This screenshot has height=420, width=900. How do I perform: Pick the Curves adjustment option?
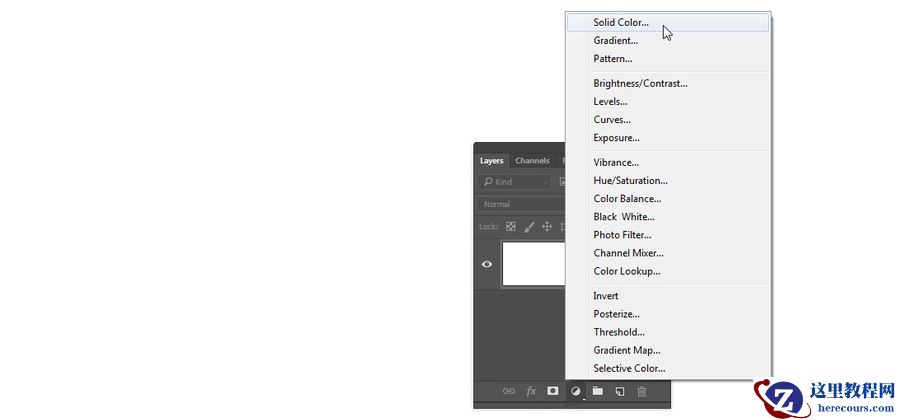(x=611, y=120)
